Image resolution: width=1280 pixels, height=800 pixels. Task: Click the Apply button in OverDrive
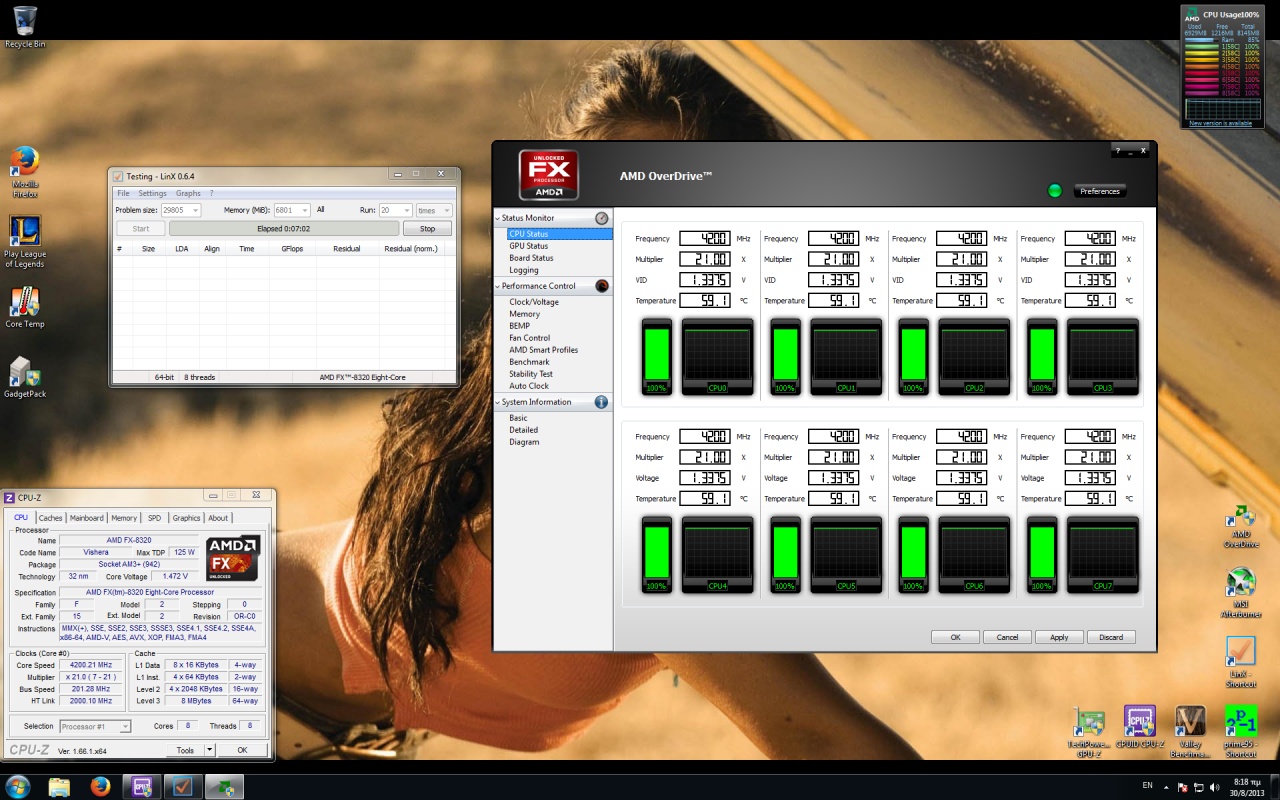click(x=1059, y=637)
